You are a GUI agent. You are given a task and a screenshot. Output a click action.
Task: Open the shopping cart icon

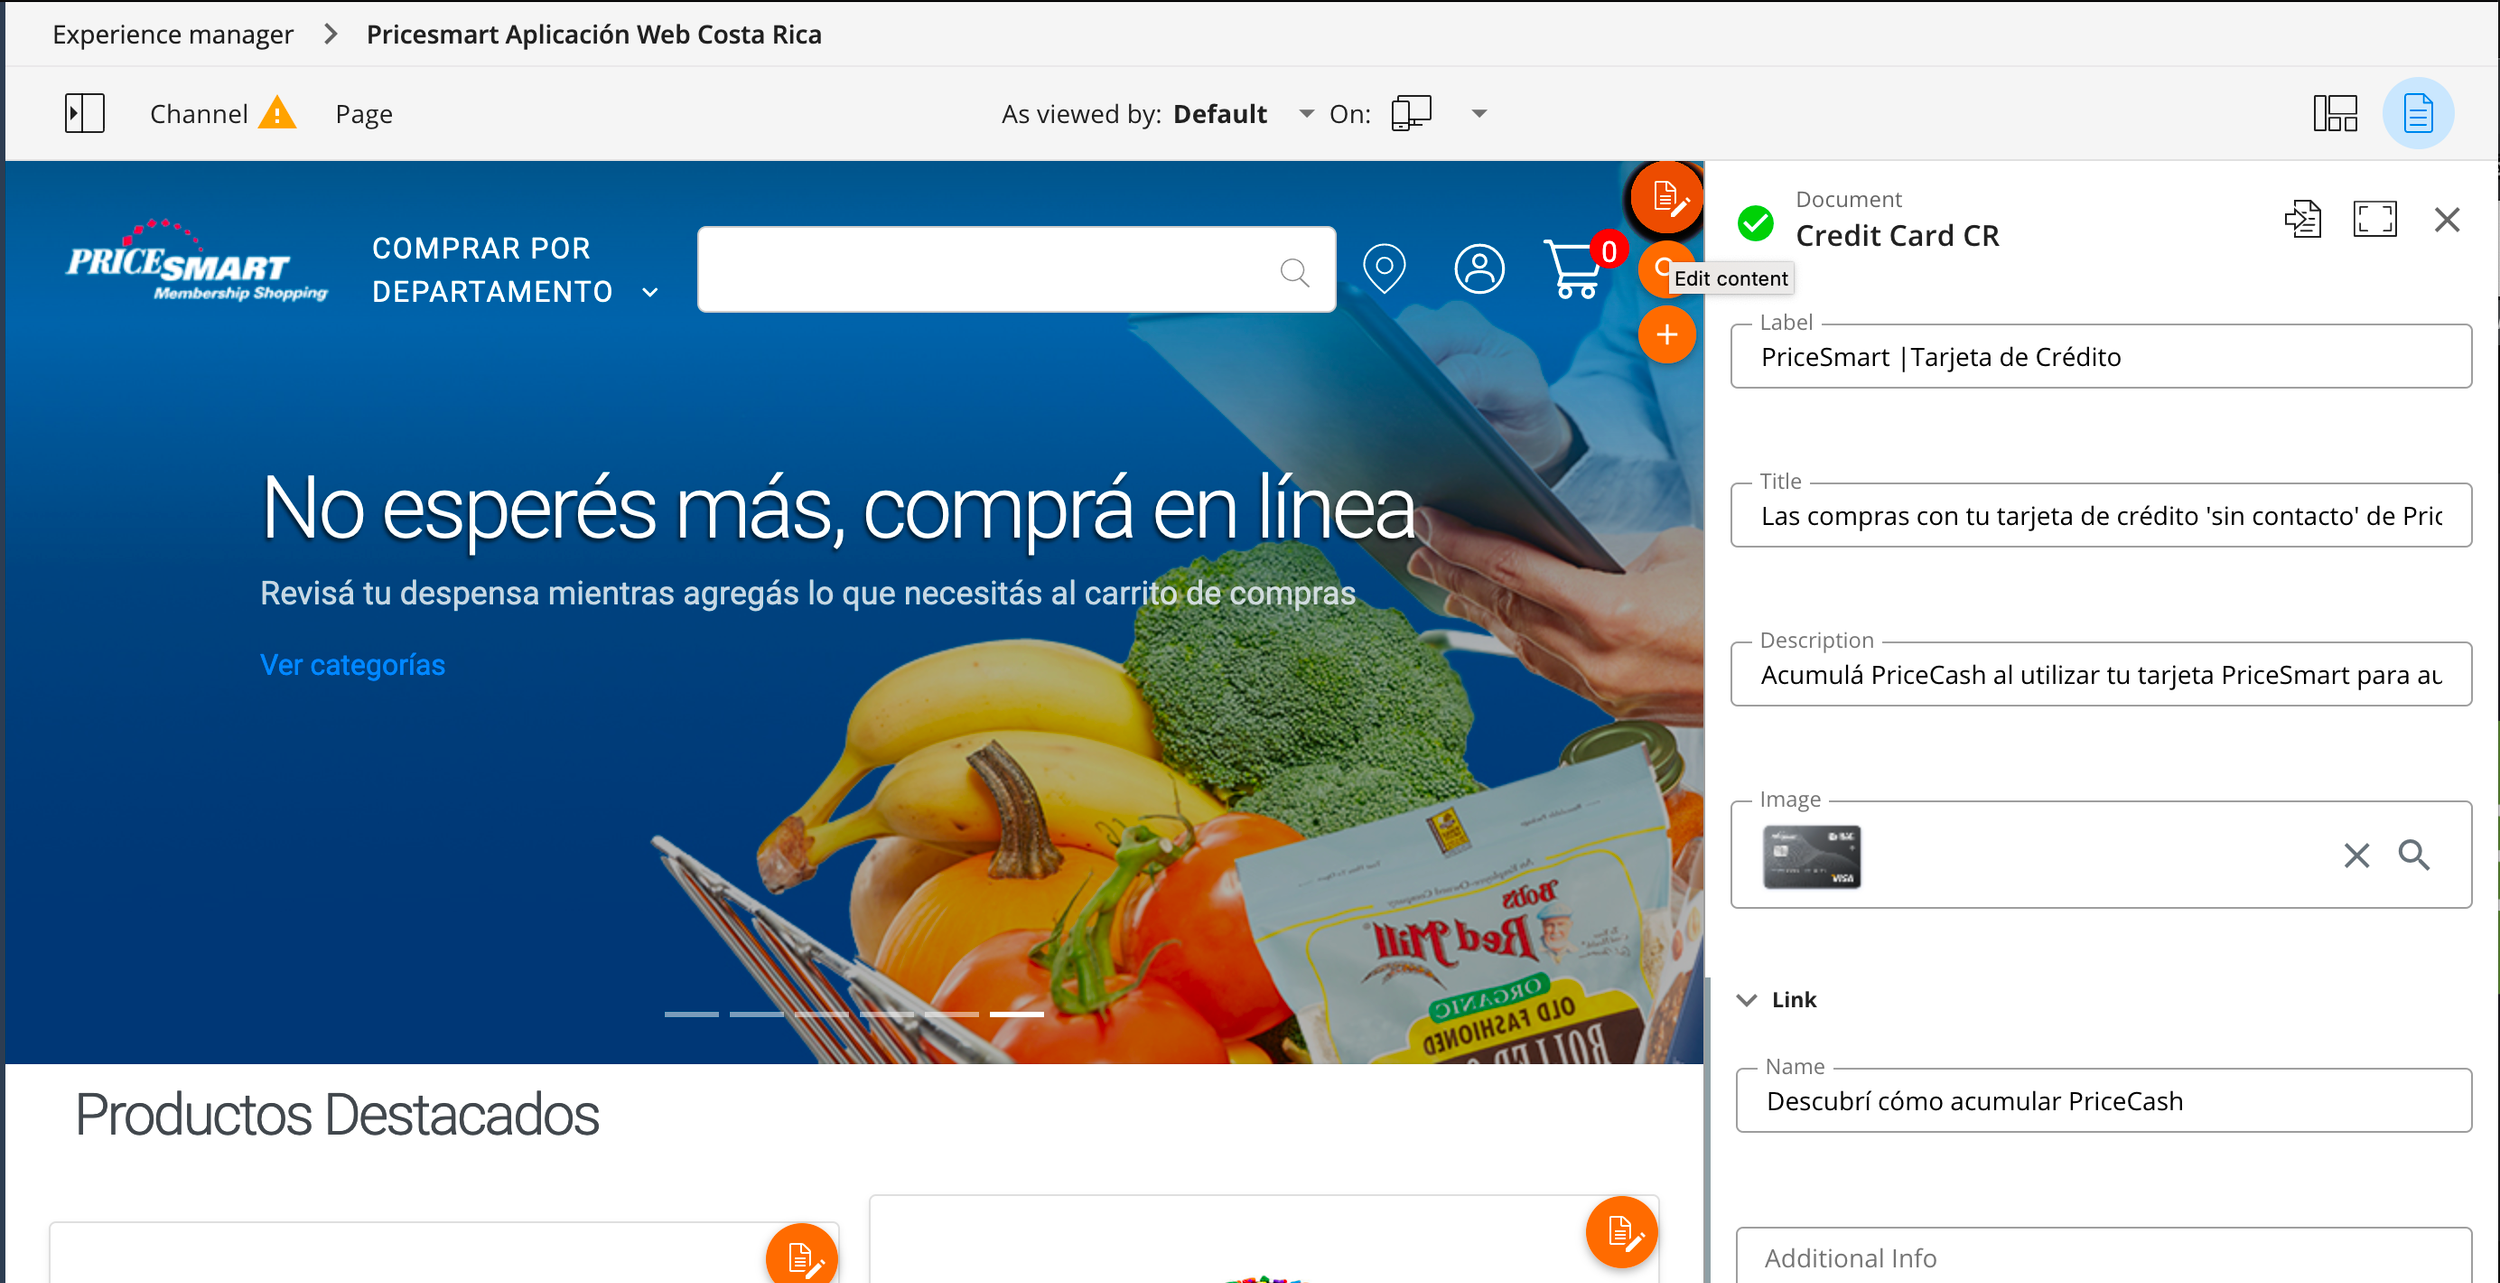[1572, 268]
